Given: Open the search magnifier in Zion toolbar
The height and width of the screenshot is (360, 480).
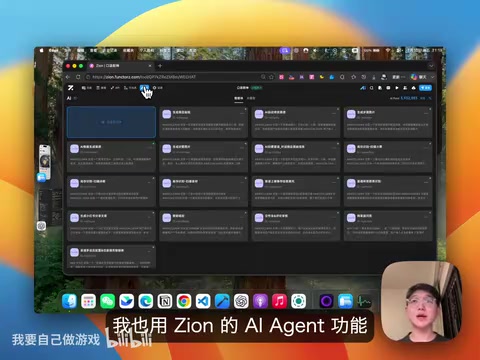Looking at the screenshot, I should coord(371,88).
